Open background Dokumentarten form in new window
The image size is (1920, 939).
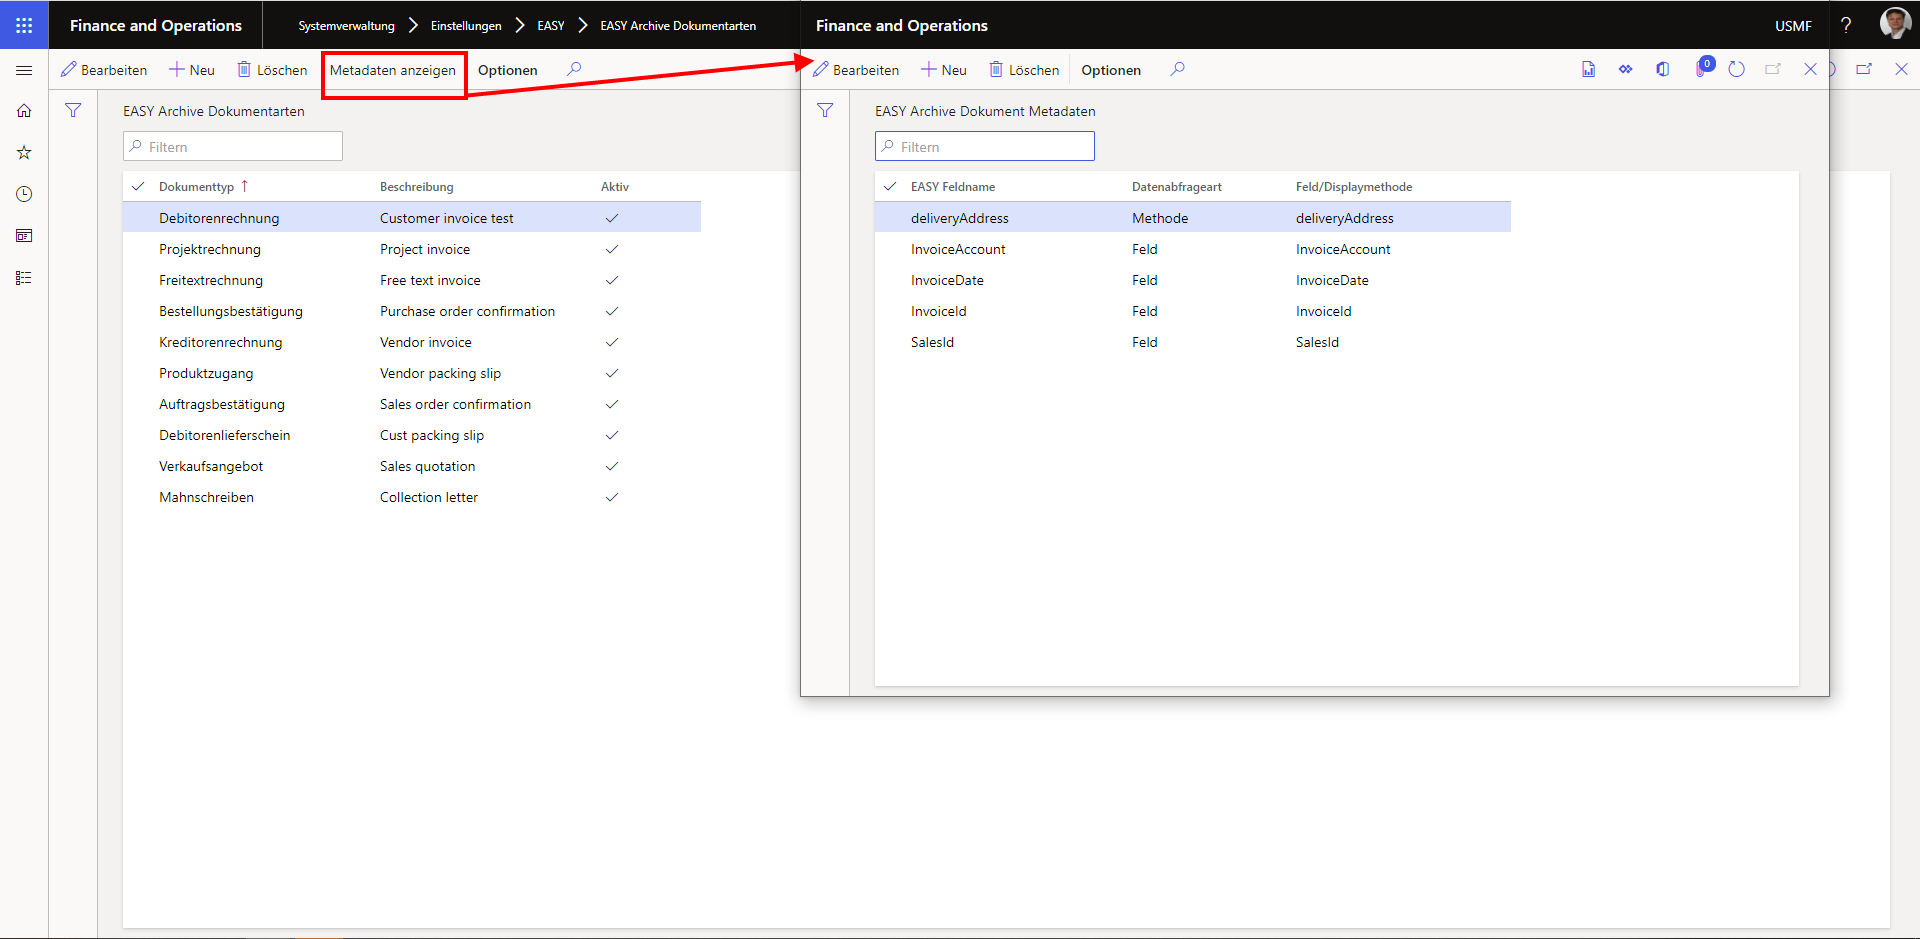click(1864, 69)
